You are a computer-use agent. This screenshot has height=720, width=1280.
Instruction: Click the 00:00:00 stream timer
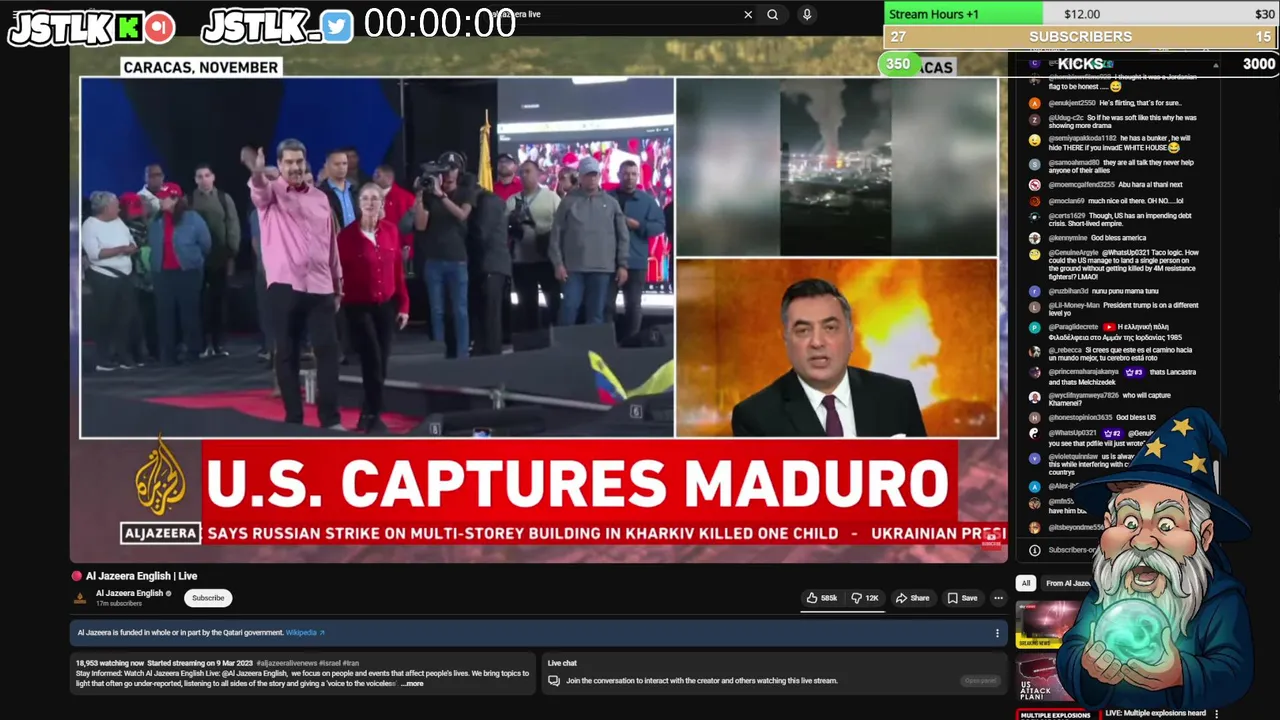440,24
